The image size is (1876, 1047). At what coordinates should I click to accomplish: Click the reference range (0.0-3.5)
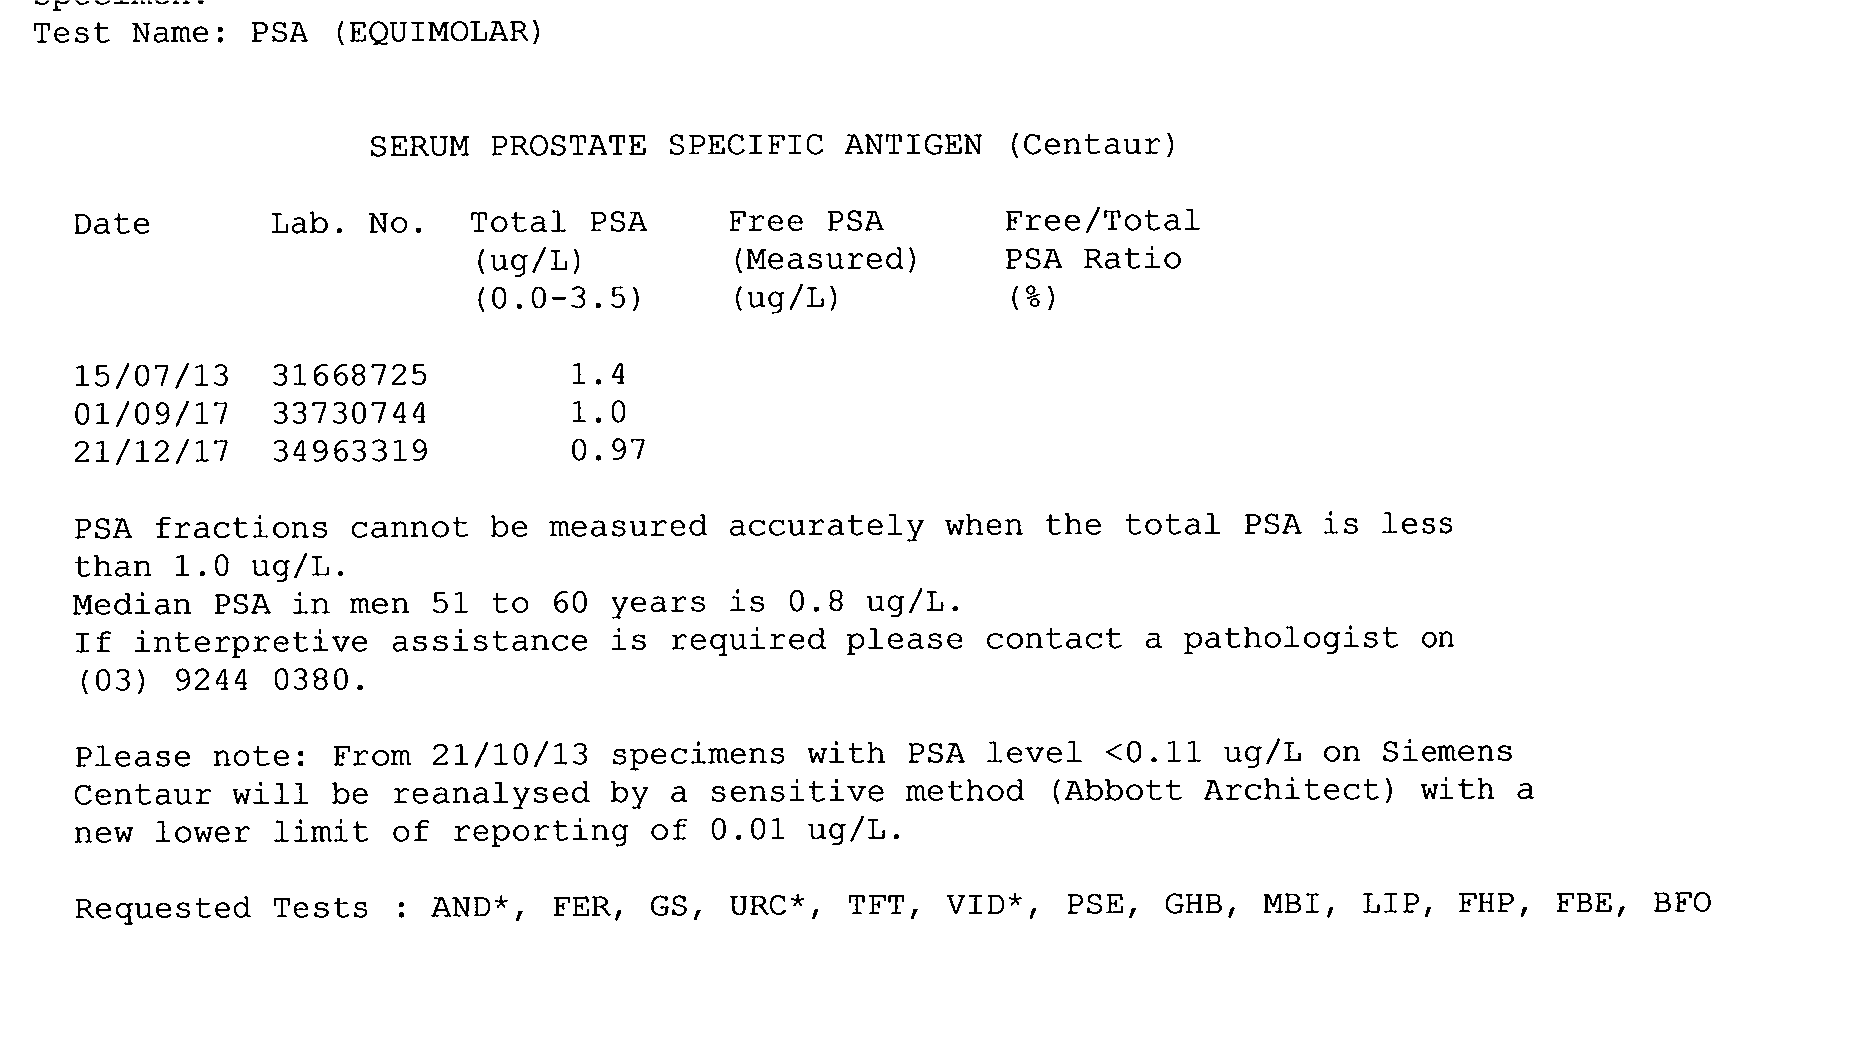point(558,298)
